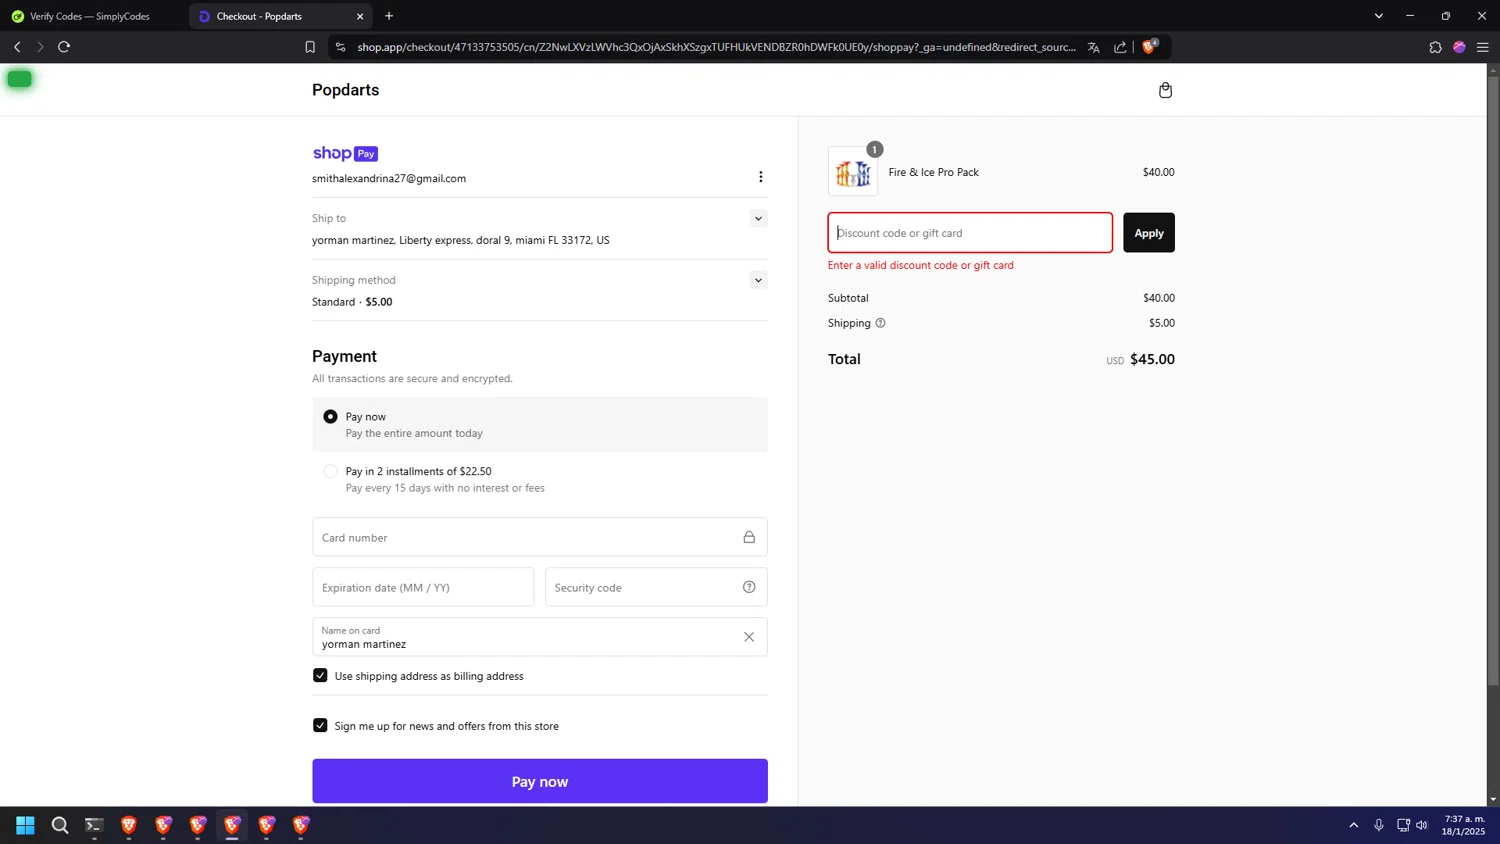
Task: Reload the checkout page
Action: point(64,47)
